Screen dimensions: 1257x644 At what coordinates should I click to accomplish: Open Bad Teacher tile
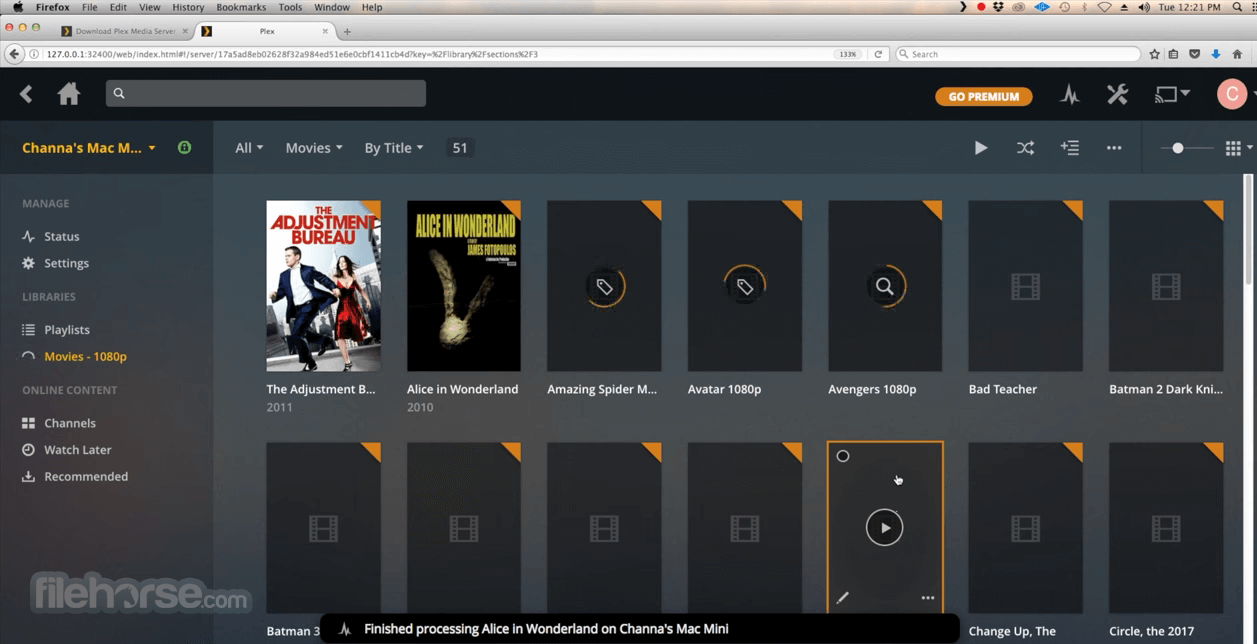[1026, 286]
